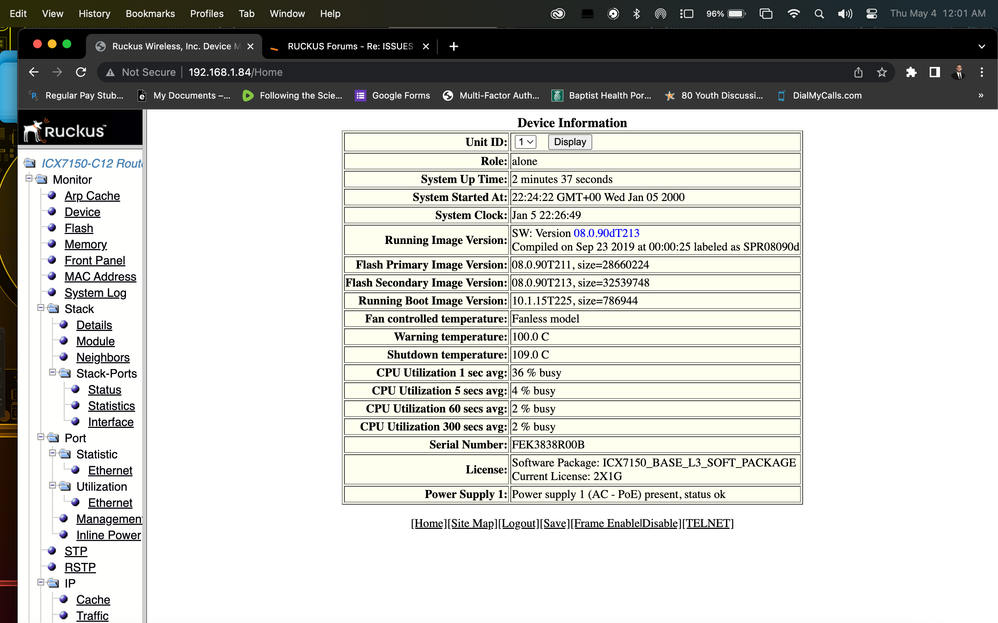This screenshot has height=623, width=998.
Task: Open the TELNET link
Action: [708, 523]
